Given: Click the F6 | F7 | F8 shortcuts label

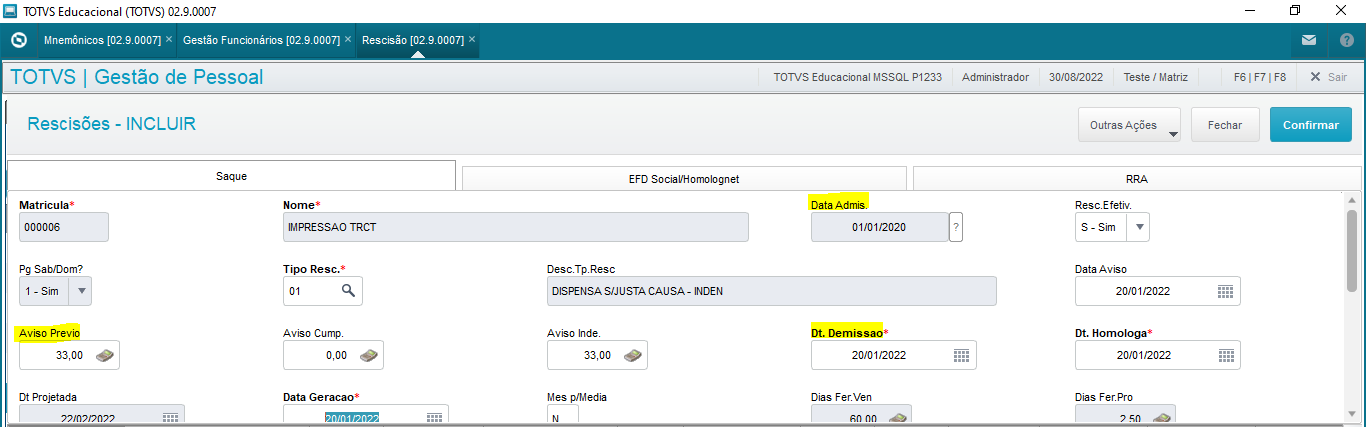Looking at the screenshot, I should (1259, 77).
